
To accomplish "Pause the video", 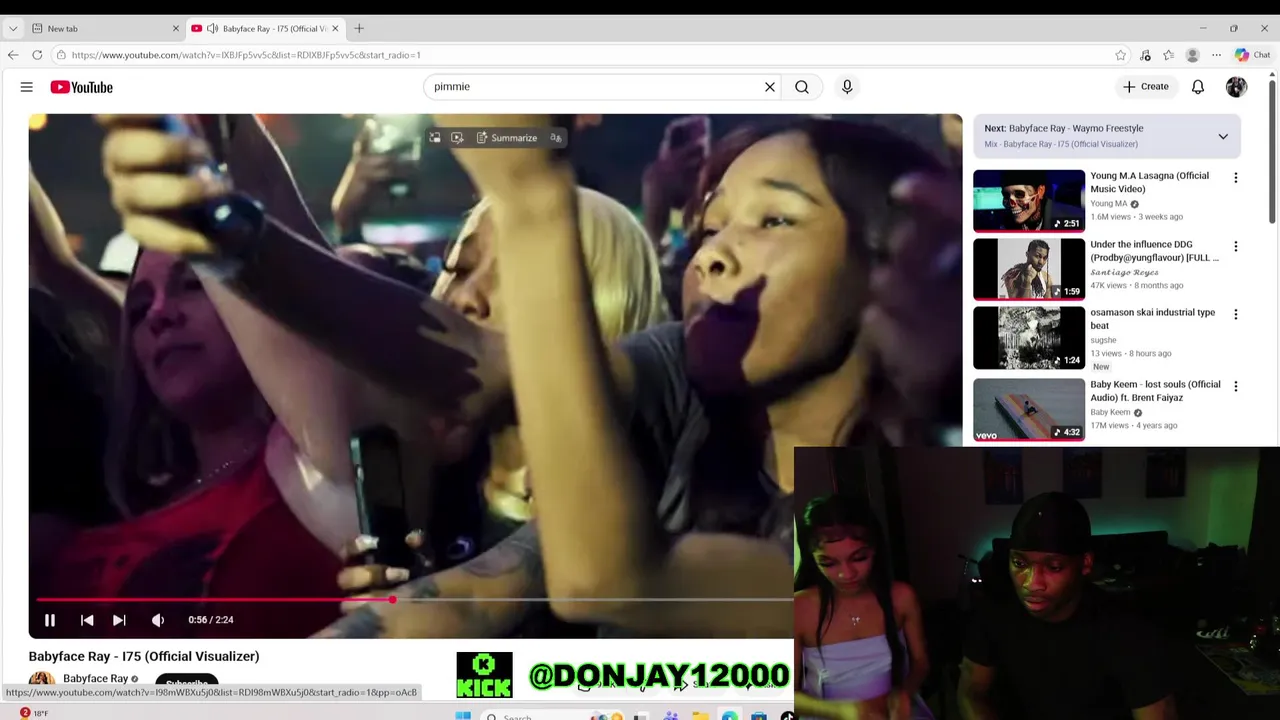I will tap(49, 620).
